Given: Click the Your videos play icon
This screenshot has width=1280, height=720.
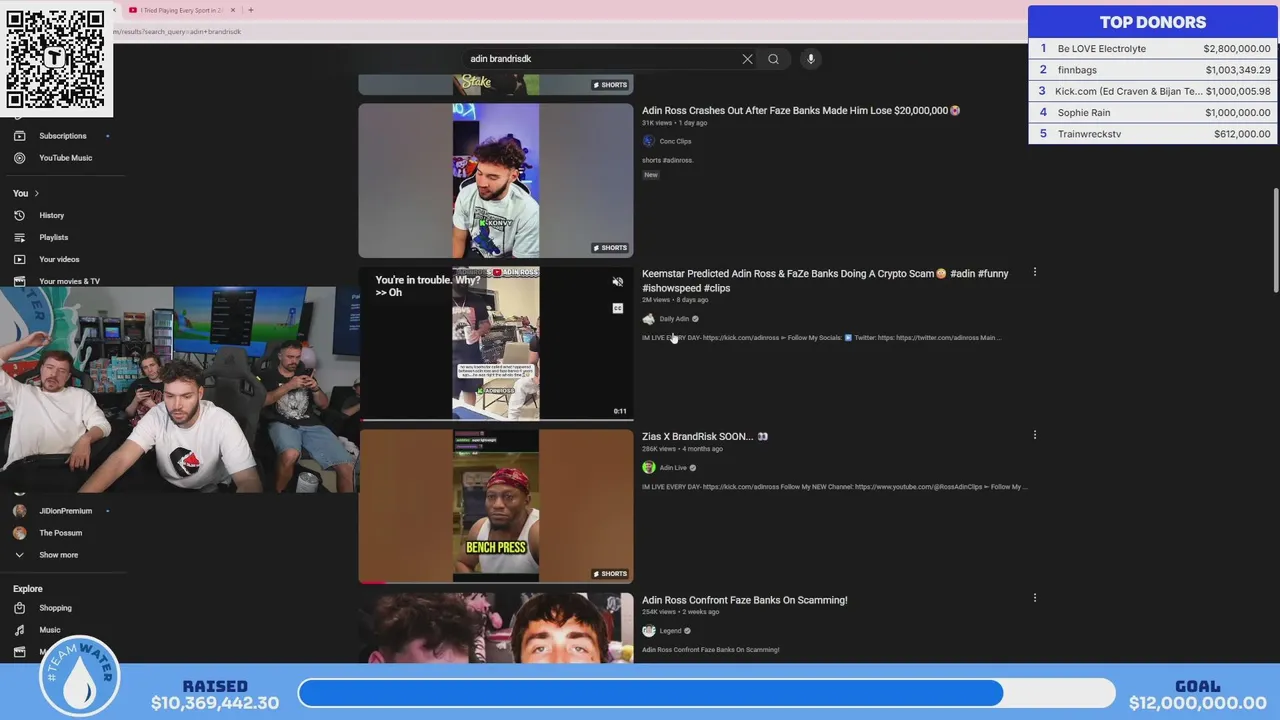Looking at the screenshot, I should coord(19,259).
